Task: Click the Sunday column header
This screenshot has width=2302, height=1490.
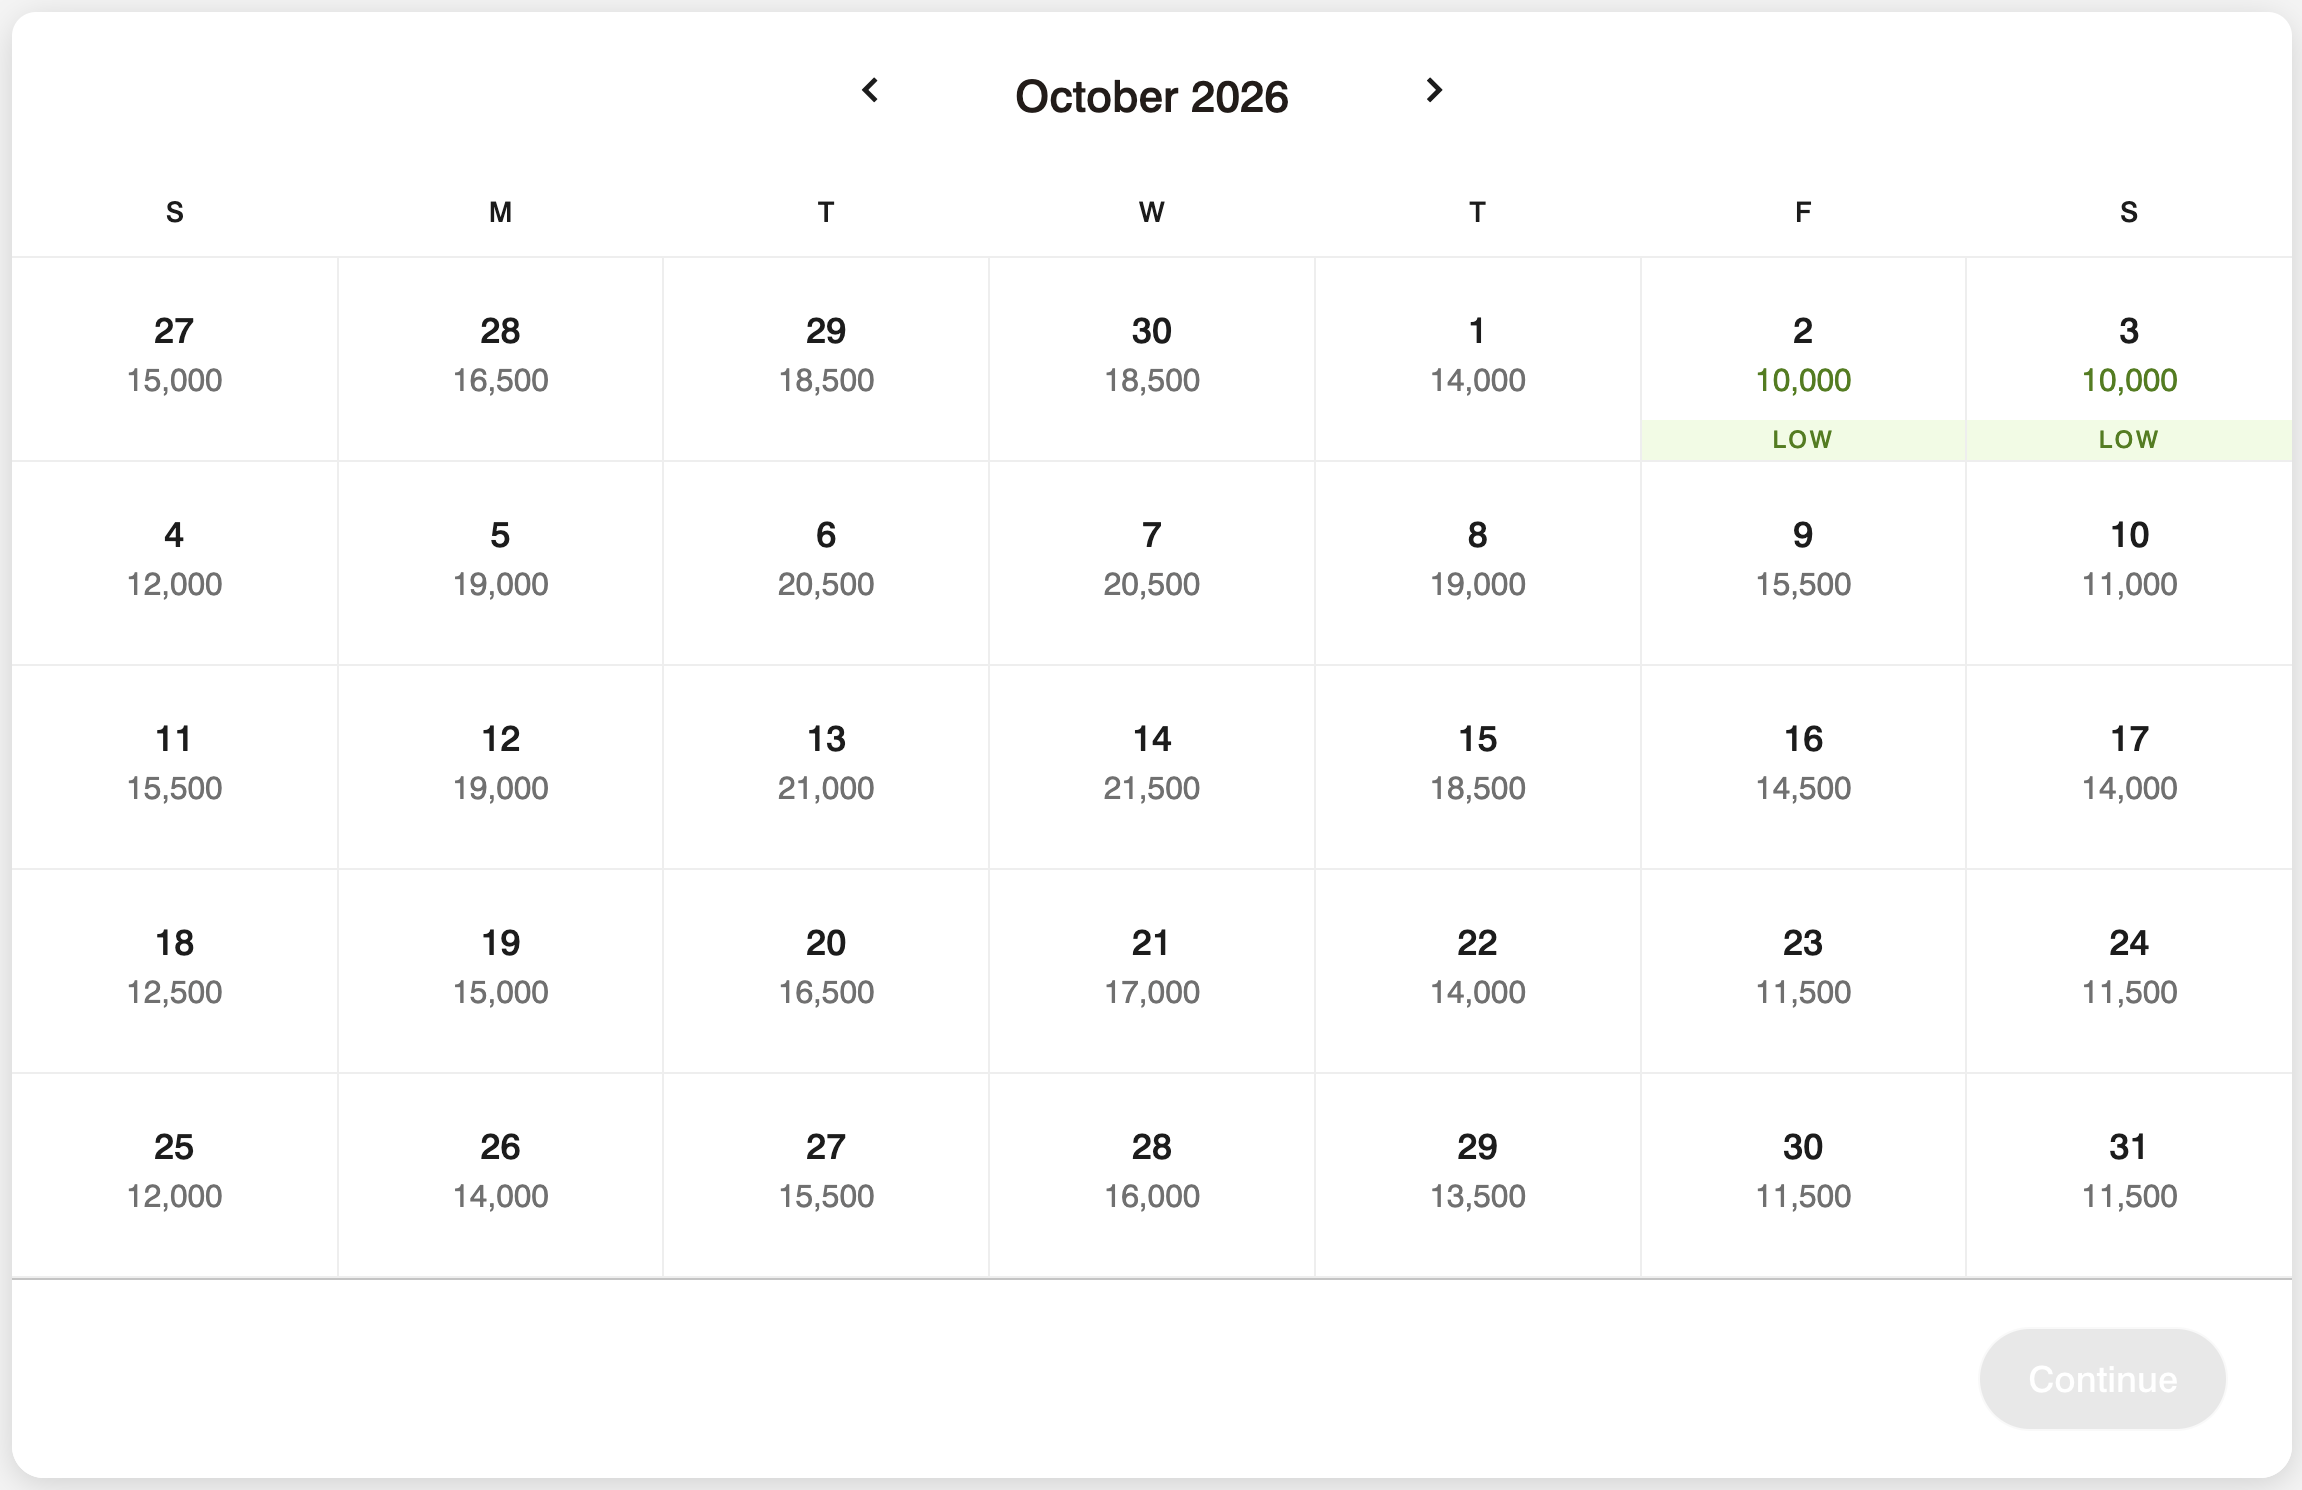Action: [x=175, y=211]
